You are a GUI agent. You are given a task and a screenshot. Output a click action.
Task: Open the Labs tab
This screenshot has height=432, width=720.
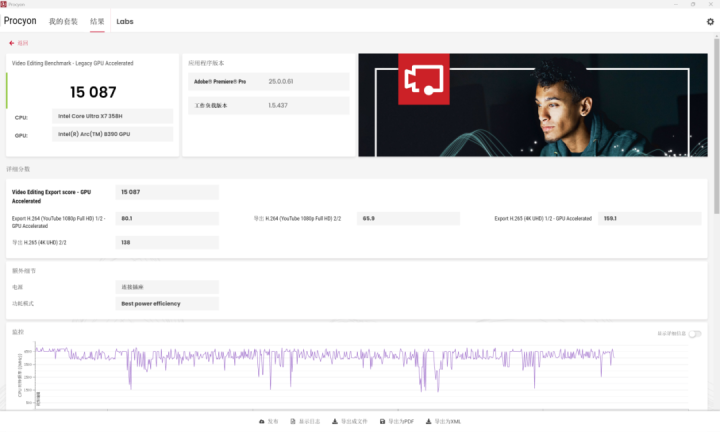tap(125, 21)
